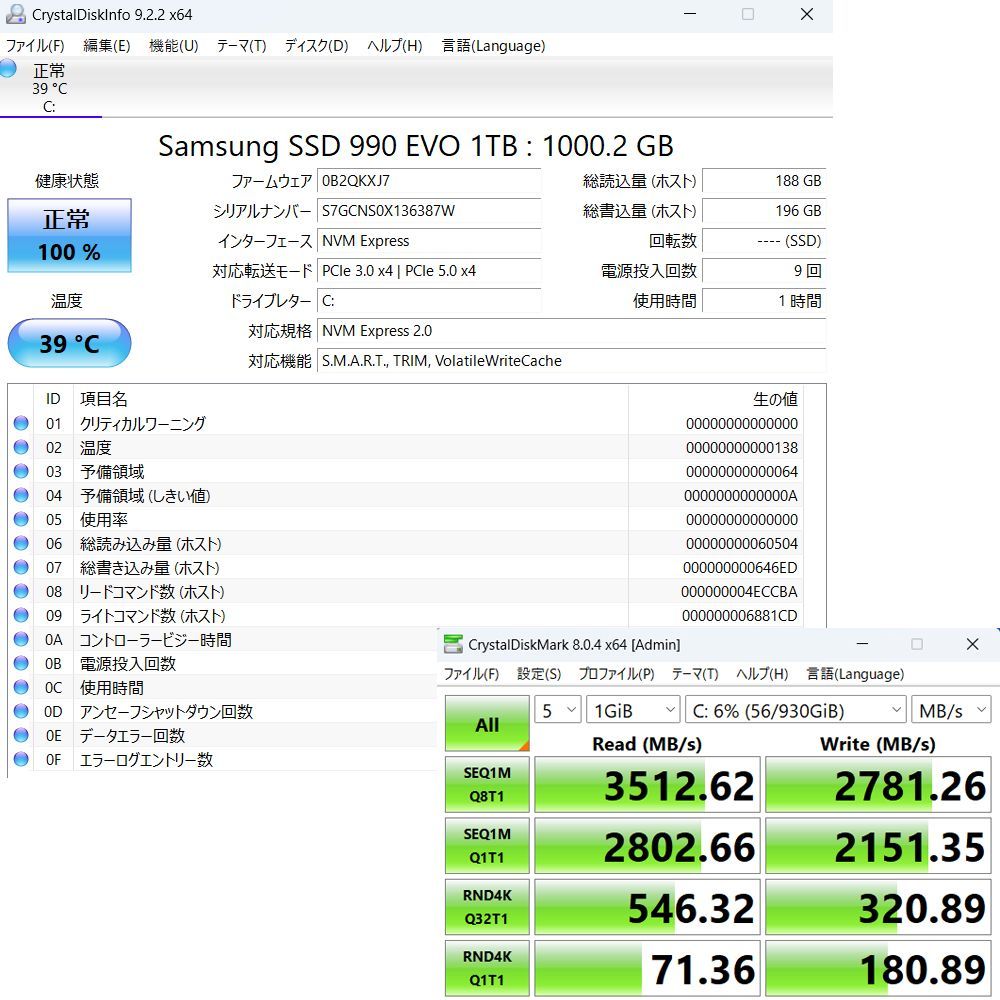Run the SEQ1M Q1T1 test button
Screen dimensions: 1000x1000
click(x=487, y=846)
